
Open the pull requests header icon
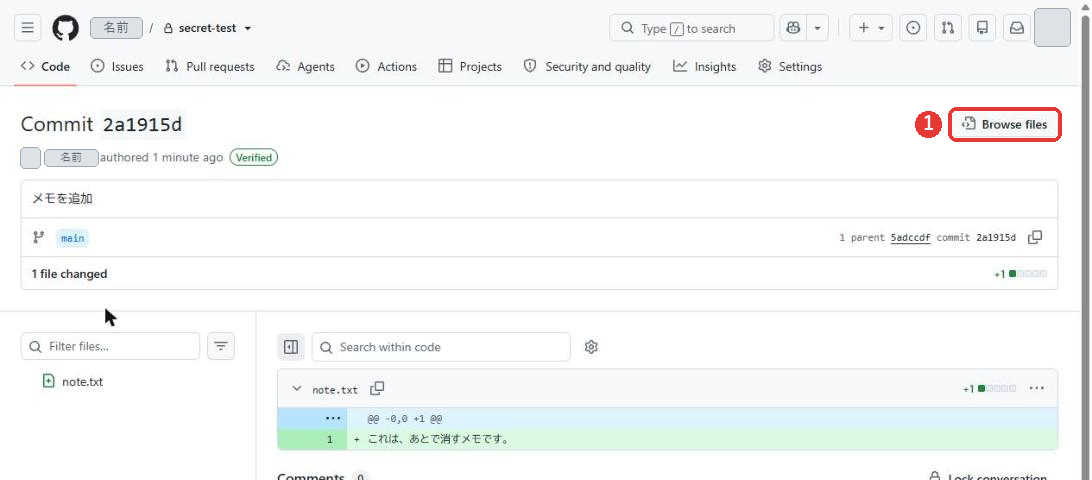(947, 28)
